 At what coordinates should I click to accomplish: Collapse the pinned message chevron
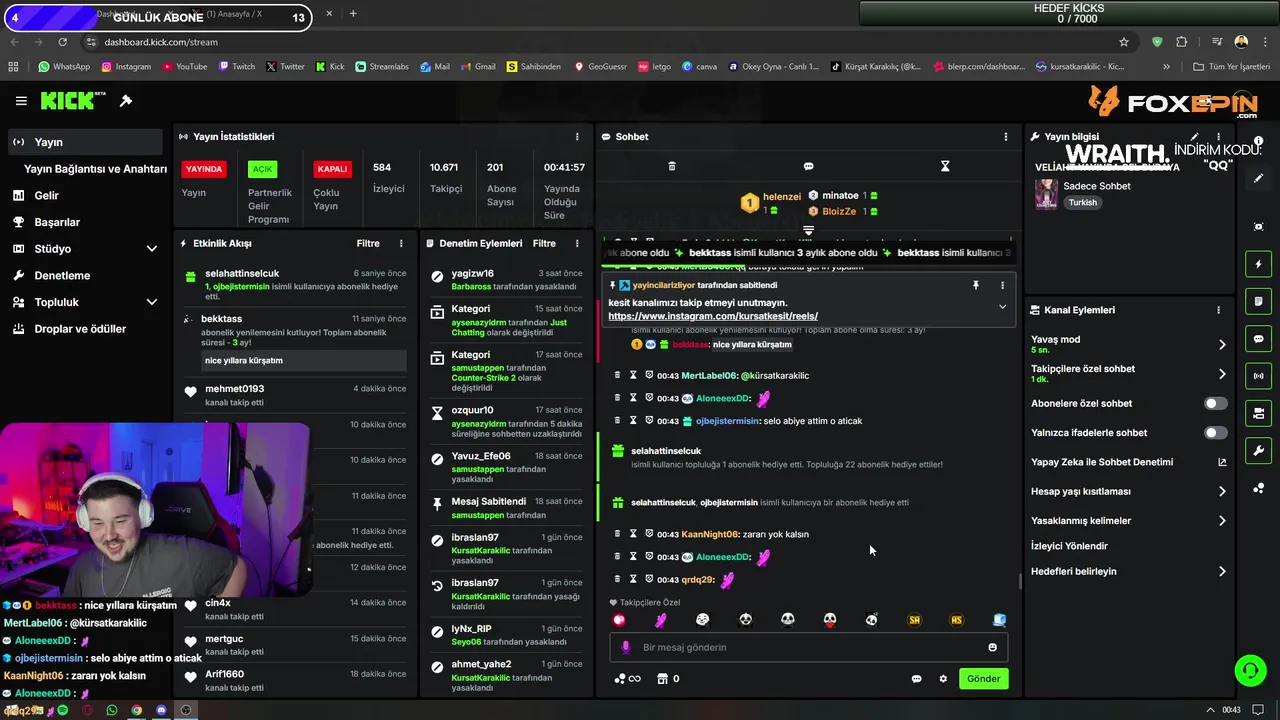[x=1002, y=307]
